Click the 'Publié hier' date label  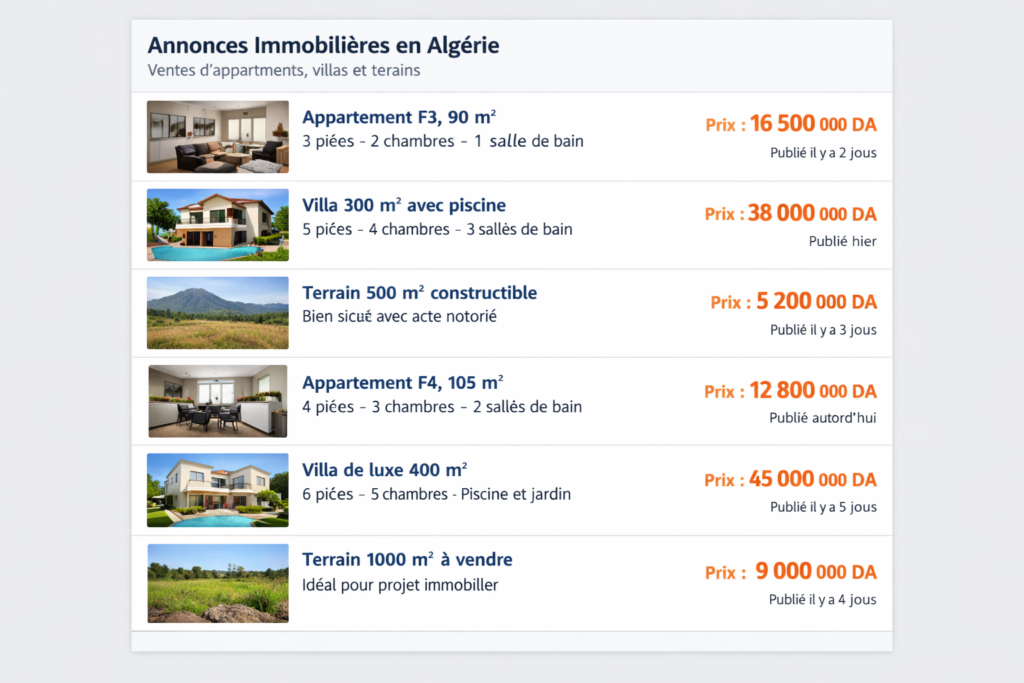pos(842,241)
